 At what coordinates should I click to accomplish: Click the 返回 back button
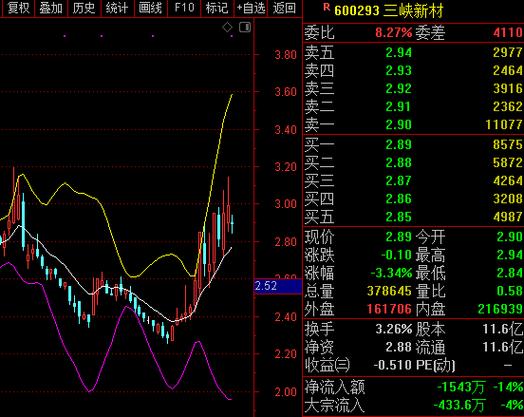(x=284, y=8)
